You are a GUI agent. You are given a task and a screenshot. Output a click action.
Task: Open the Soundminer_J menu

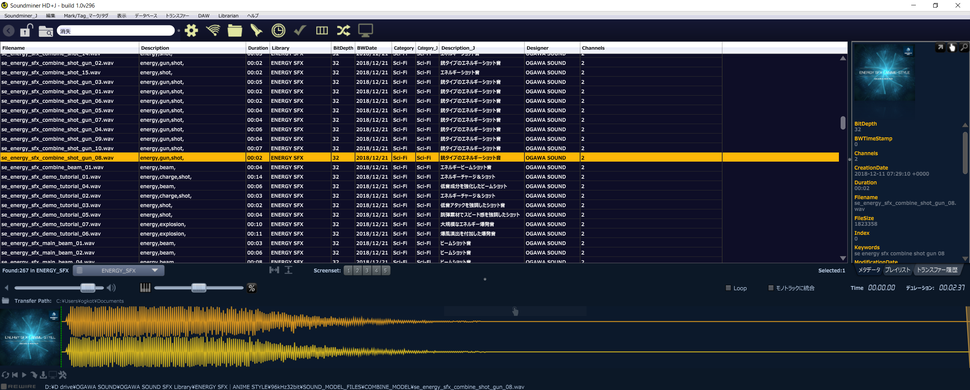tap(20, 14)
